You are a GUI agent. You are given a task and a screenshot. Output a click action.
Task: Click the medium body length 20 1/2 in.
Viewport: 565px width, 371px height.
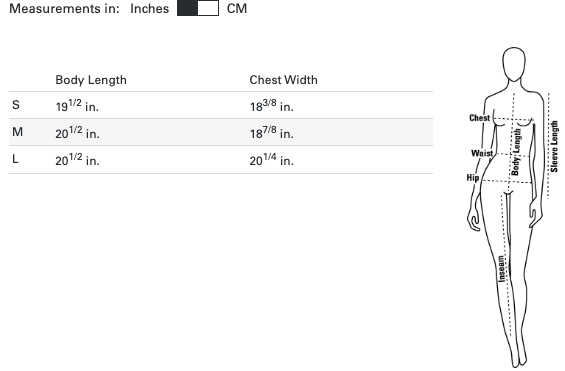pyautogui.click(x=77, y=133)
